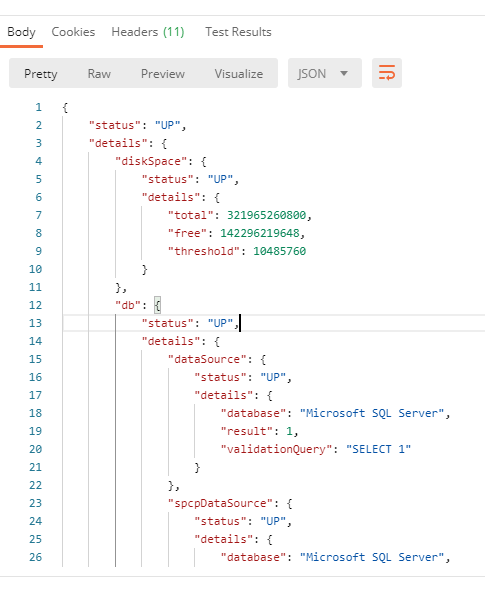This screenshot has height=605, width=485.
Task: Open the Headers (11) tab
Action: point(148,32)
